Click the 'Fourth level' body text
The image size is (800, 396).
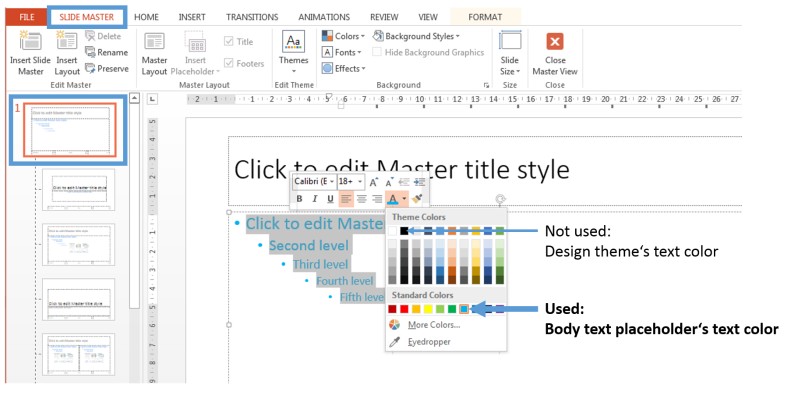tap(345, 281)
